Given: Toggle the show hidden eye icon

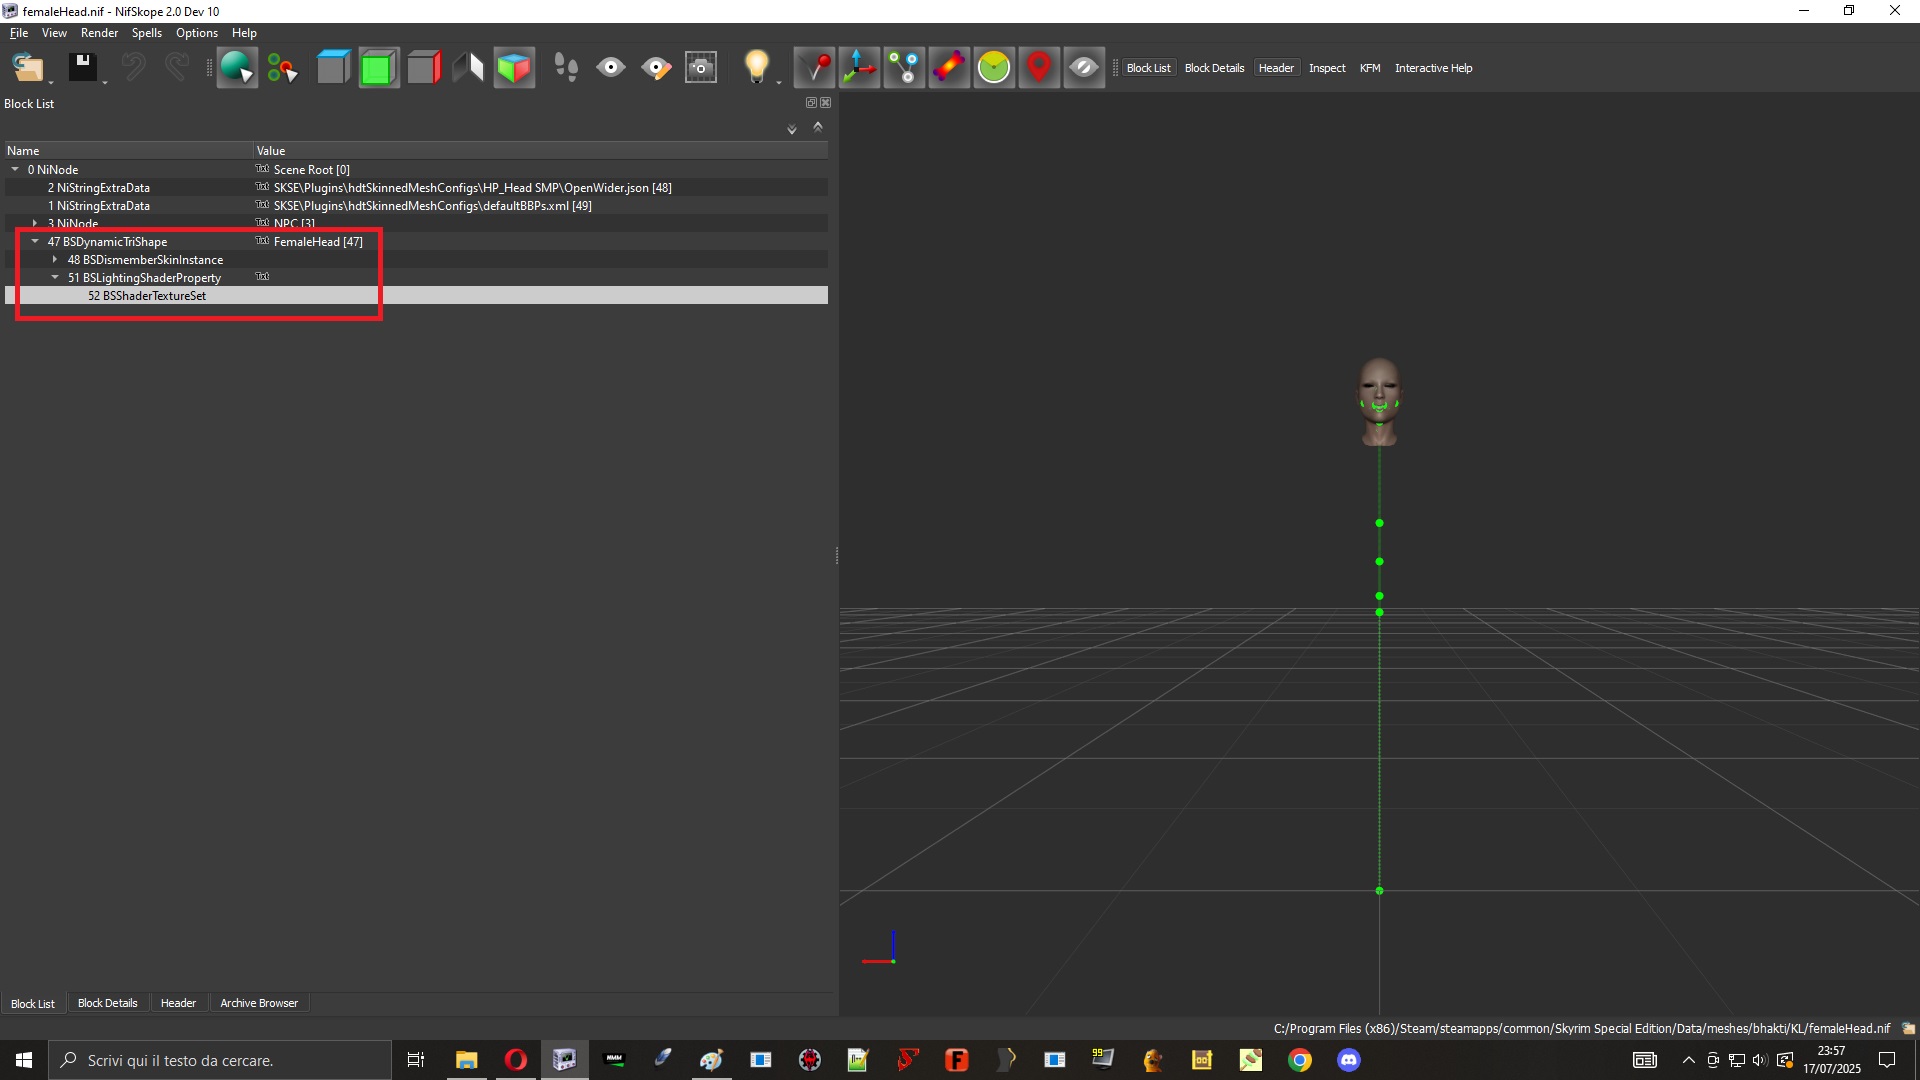Looking at the screenshot, I should pyautogui.click(x=1084, y=68).
